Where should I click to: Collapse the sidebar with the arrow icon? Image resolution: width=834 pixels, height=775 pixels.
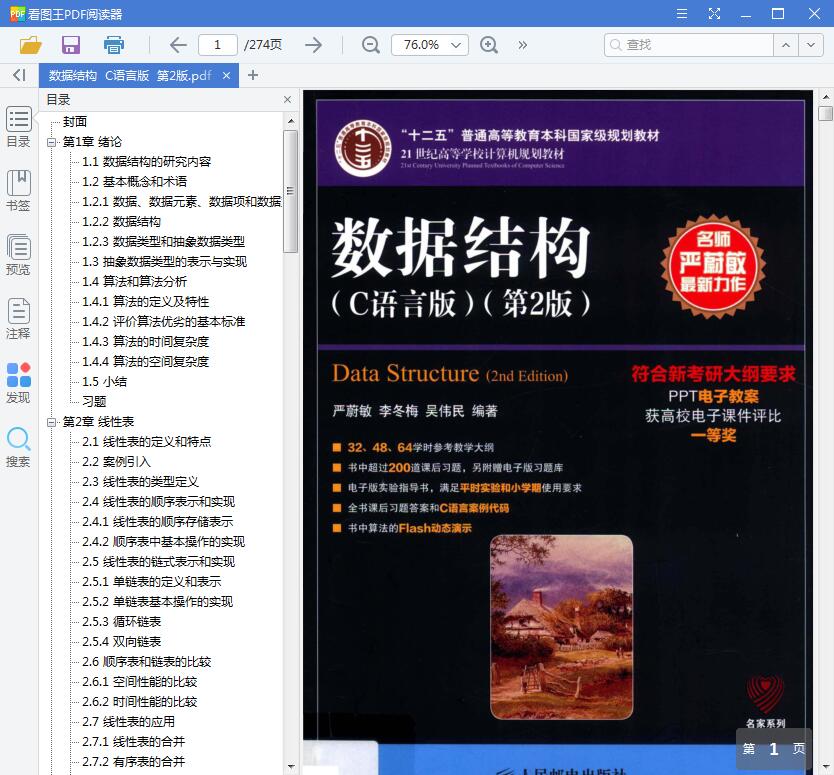pyautogui.click(x=19, y=75)
